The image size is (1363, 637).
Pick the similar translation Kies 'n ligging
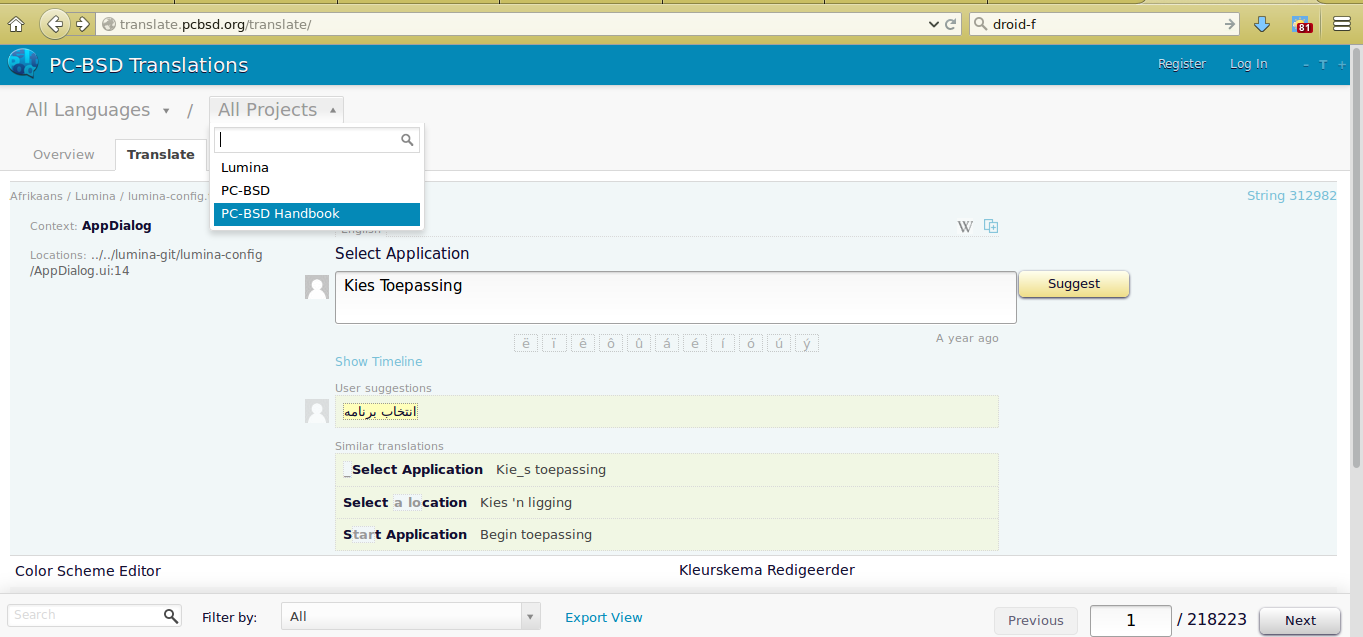(667, 503)
